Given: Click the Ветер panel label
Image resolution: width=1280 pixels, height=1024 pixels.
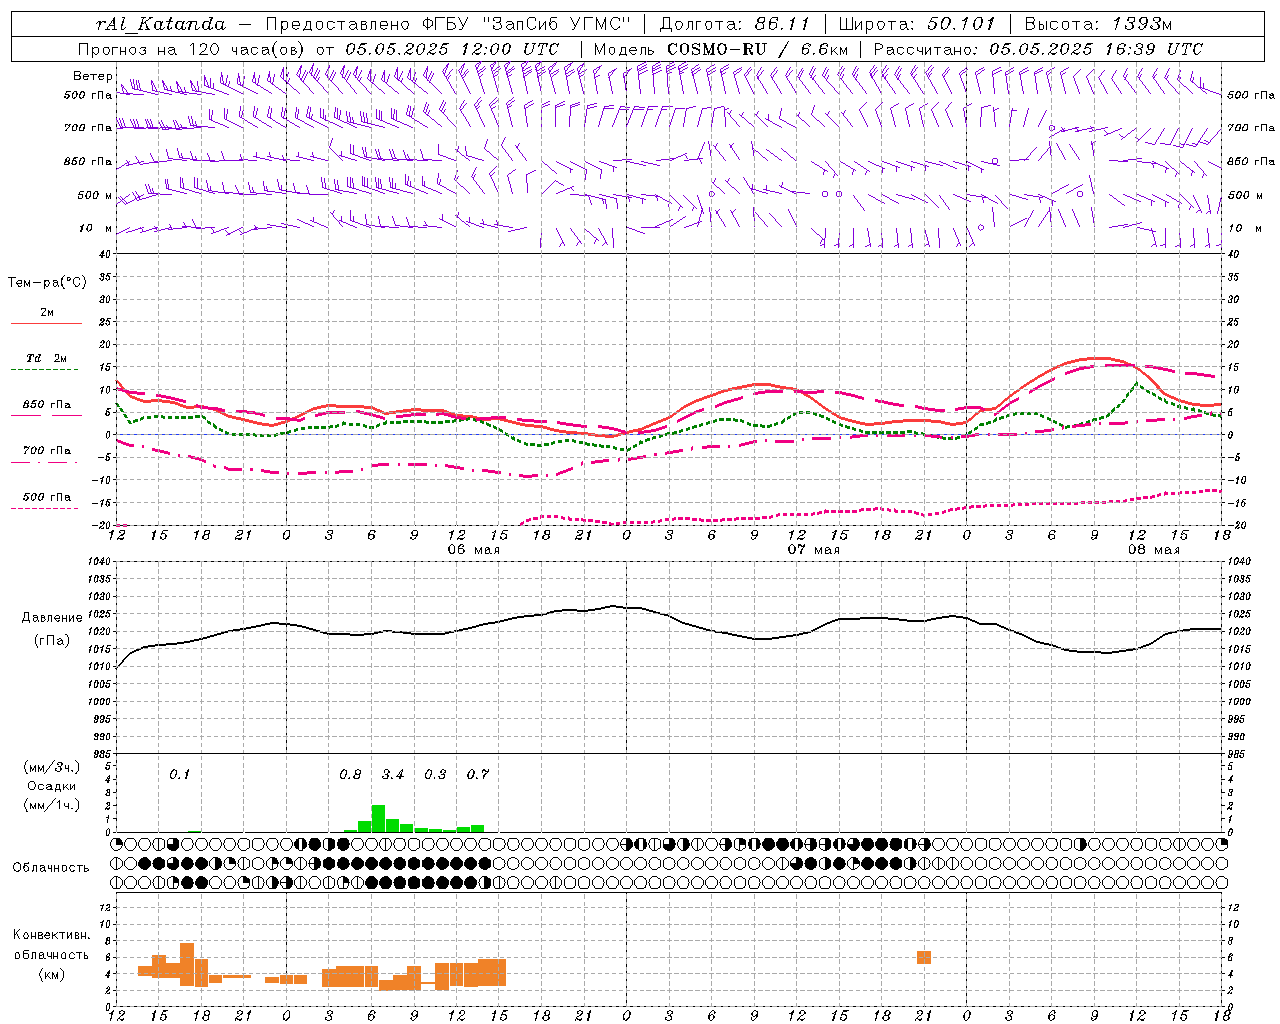Looking at the screenshot, I should point(92,76).
